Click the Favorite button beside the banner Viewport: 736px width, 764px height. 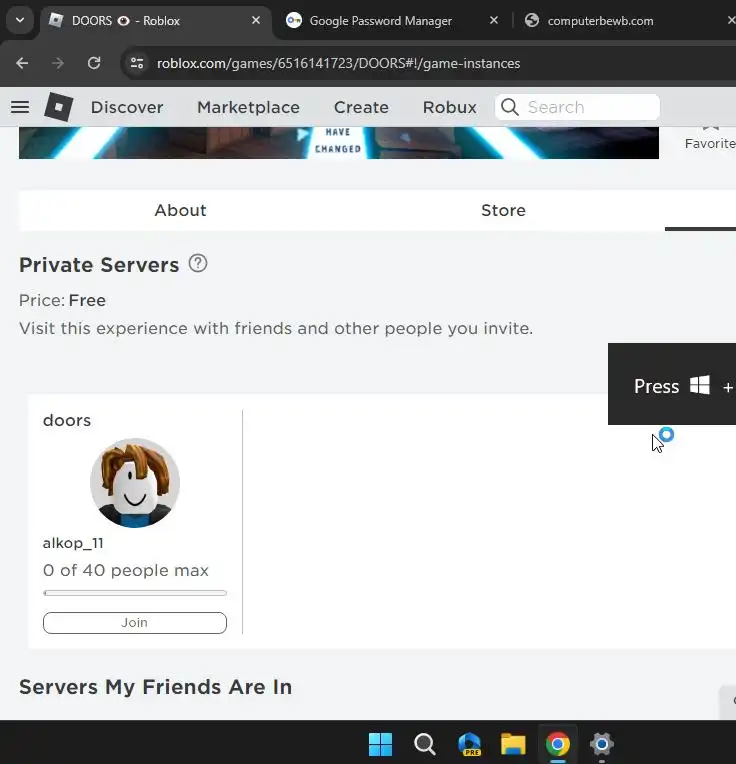(x=710, y=138)
